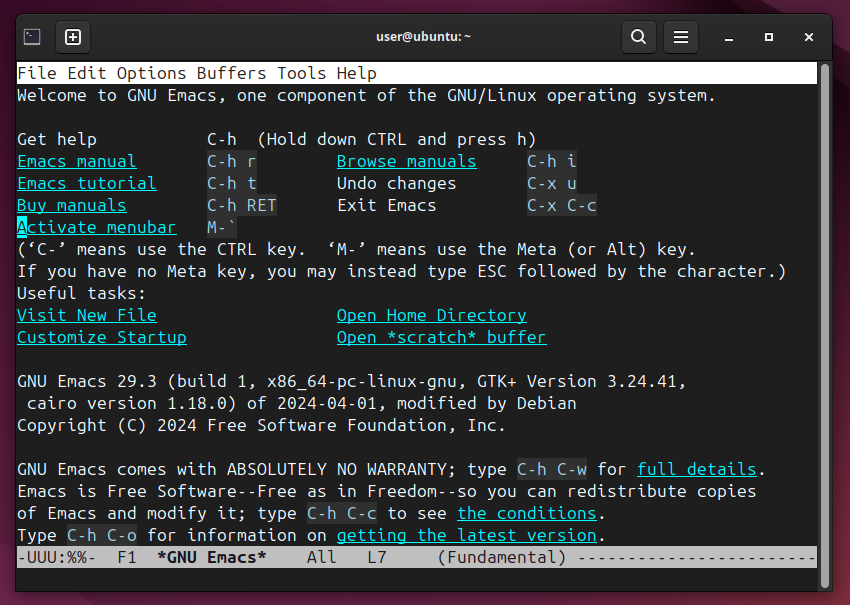
Task: Click the L7 line number indicator
Action: point(377,557)
